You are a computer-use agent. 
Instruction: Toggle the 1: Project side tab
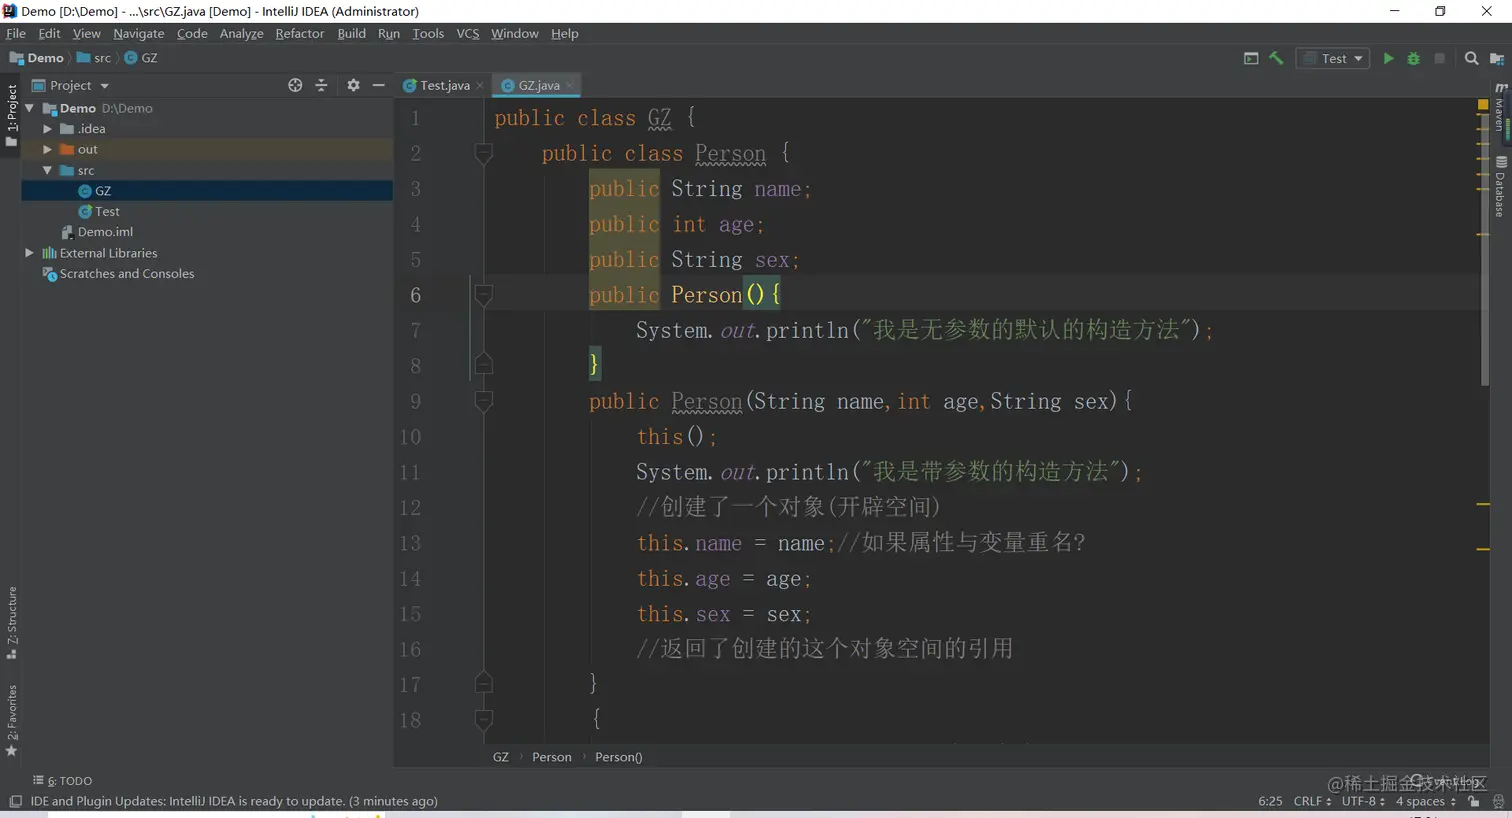(12, 115)
